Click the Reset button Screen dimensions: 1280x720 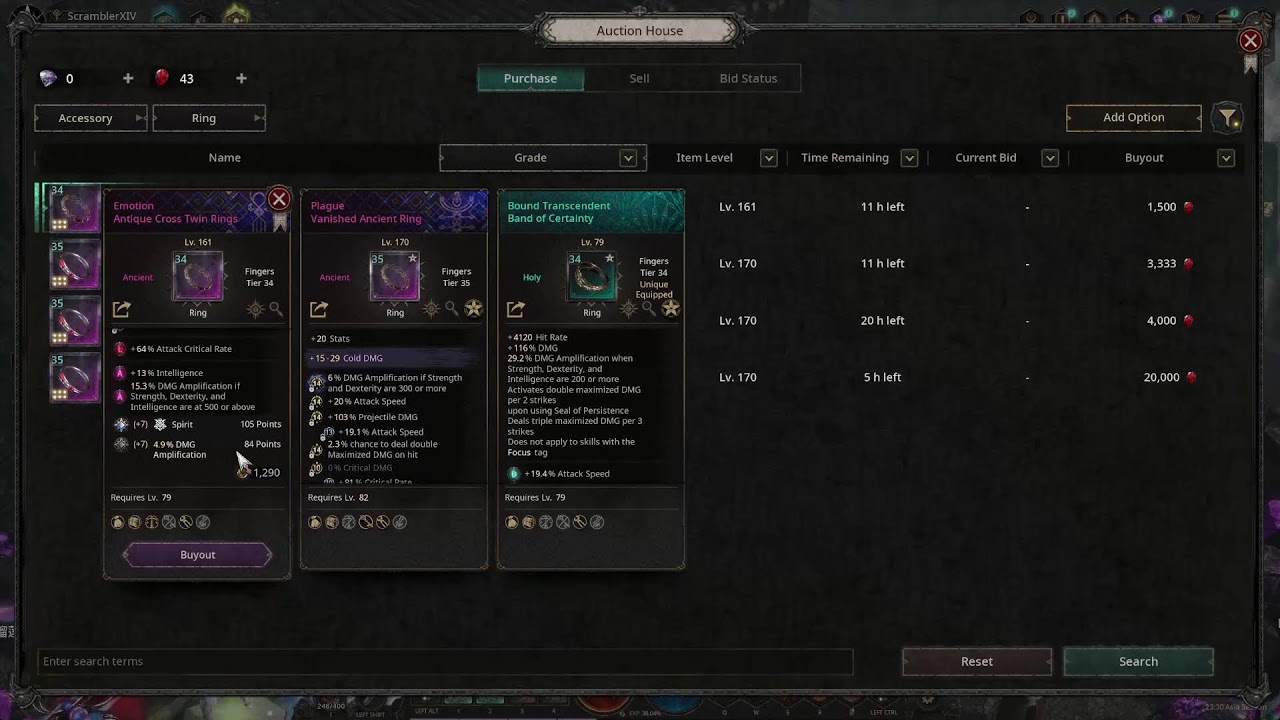pos(977,661)
